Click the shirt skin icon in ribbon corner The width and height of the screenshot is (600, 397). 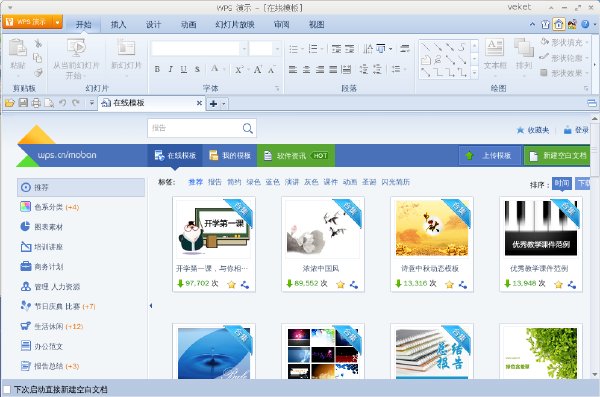pos(546,25)
